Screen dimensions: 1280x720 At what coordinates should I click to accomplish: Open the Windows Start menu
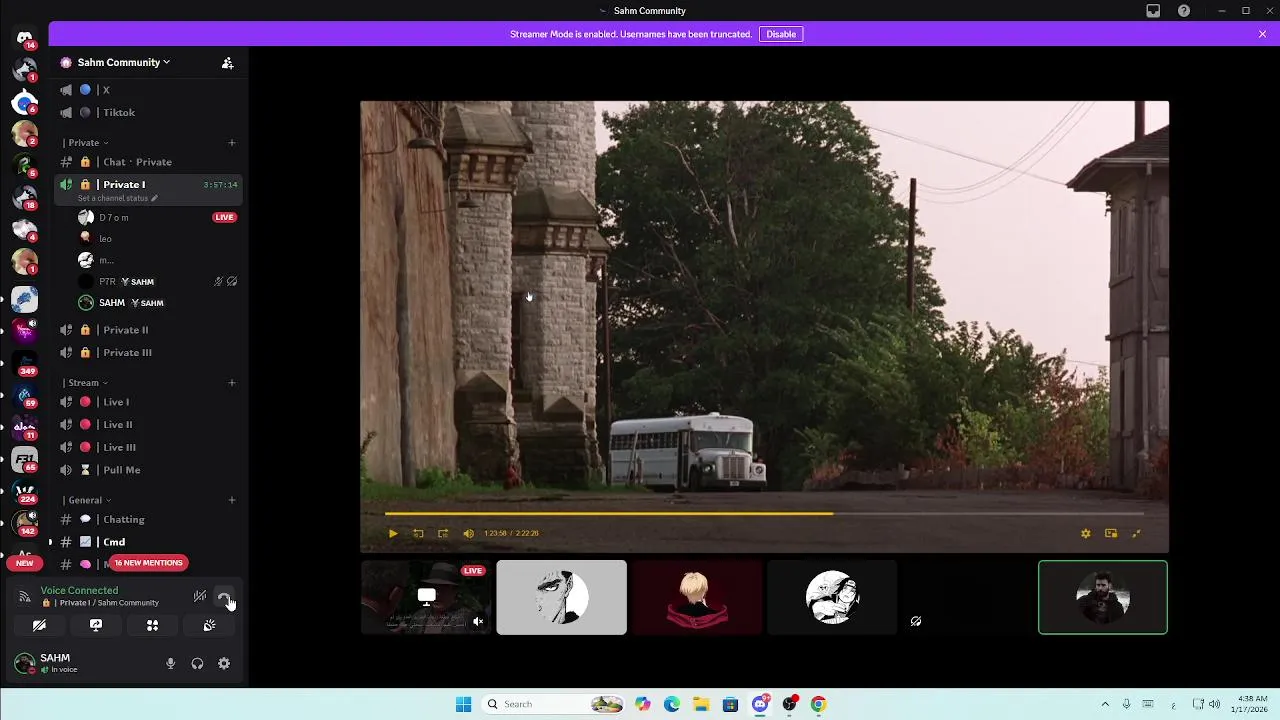click(463, 704)
